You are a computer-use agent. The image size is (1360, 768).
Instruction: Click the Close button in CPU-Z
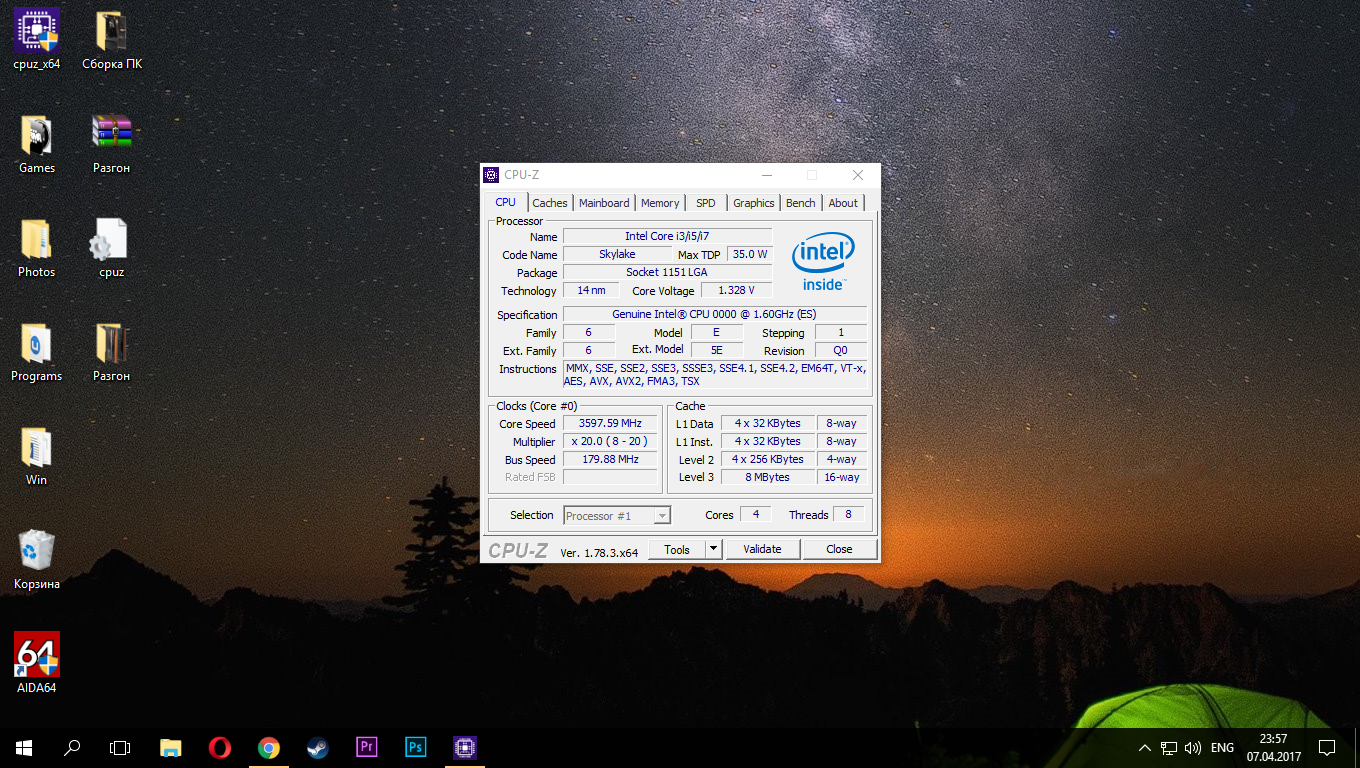point(839,549)
